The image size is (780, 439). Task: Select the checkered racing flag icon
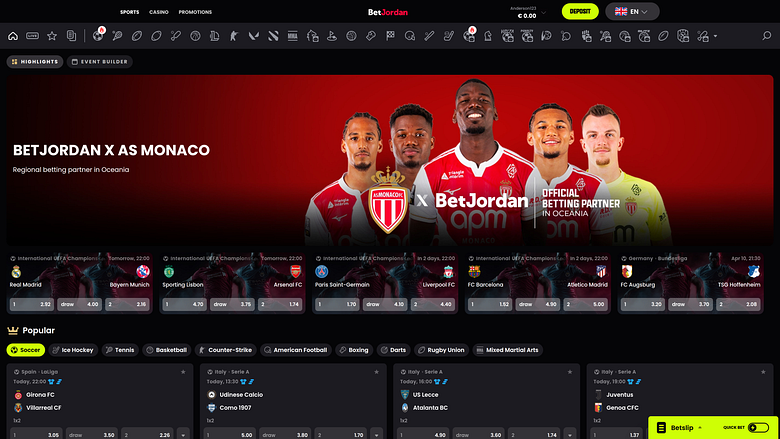click(390, 36)
